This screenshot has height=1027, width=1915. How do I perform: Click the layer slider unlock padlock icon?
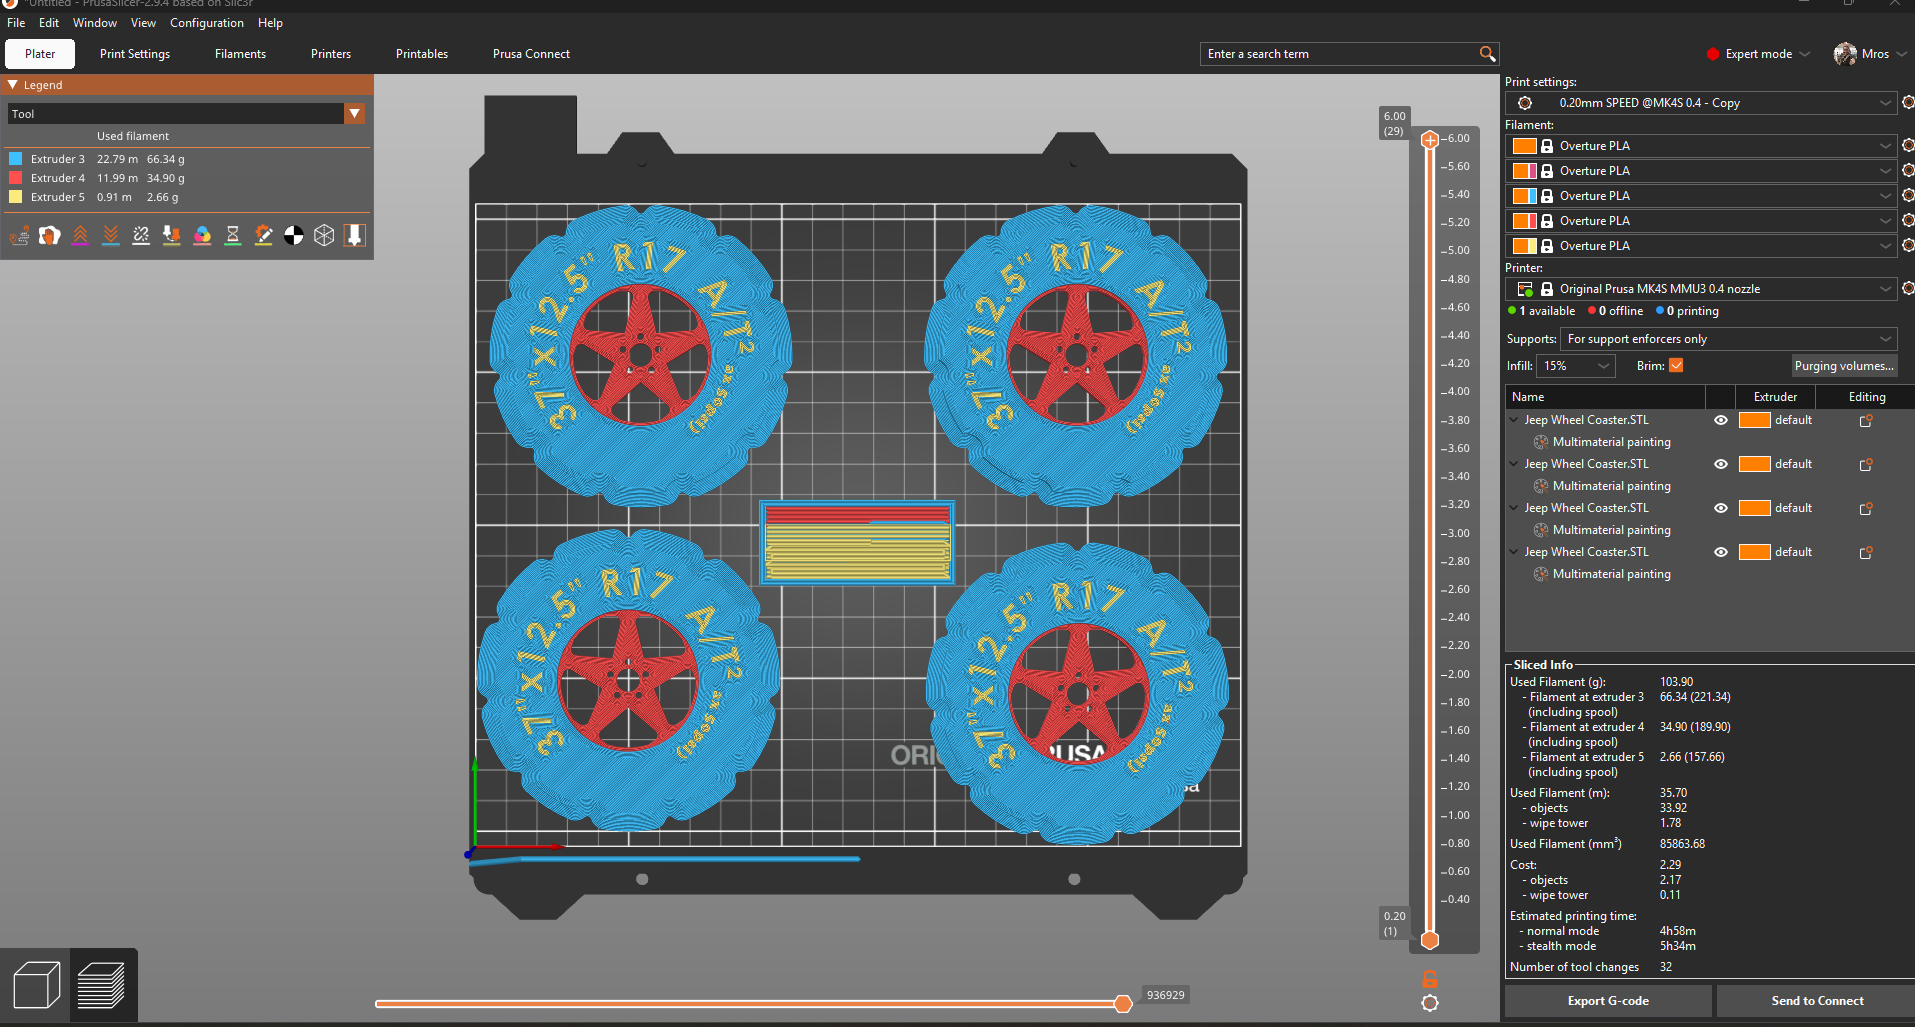1430,979
